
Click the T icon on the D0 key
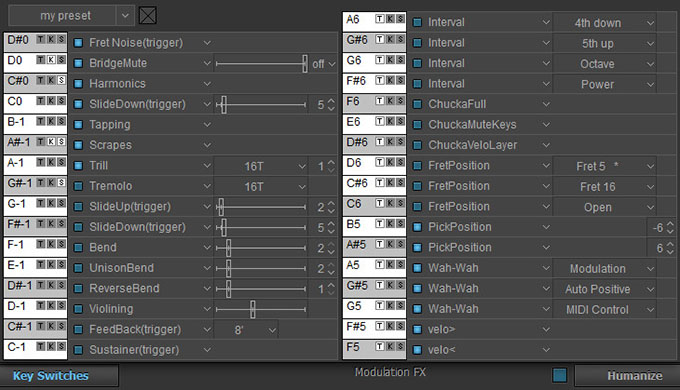41,60
